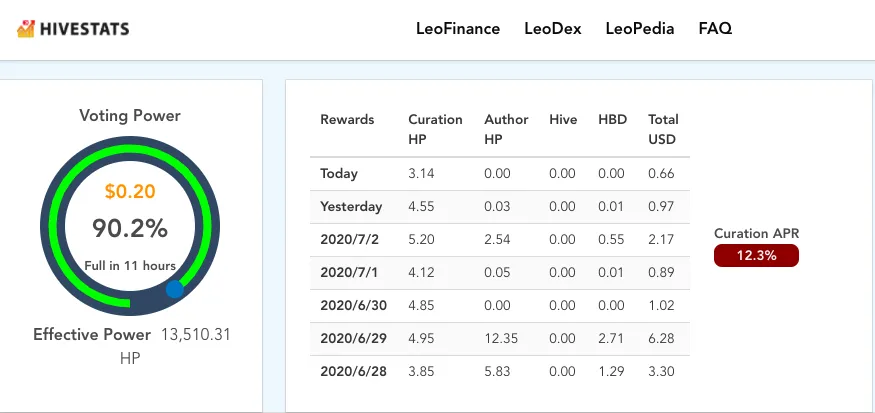This screenshot has width=875, height=413.
Task: Click the $0.20 vote value
Action: tap(130, 191)
